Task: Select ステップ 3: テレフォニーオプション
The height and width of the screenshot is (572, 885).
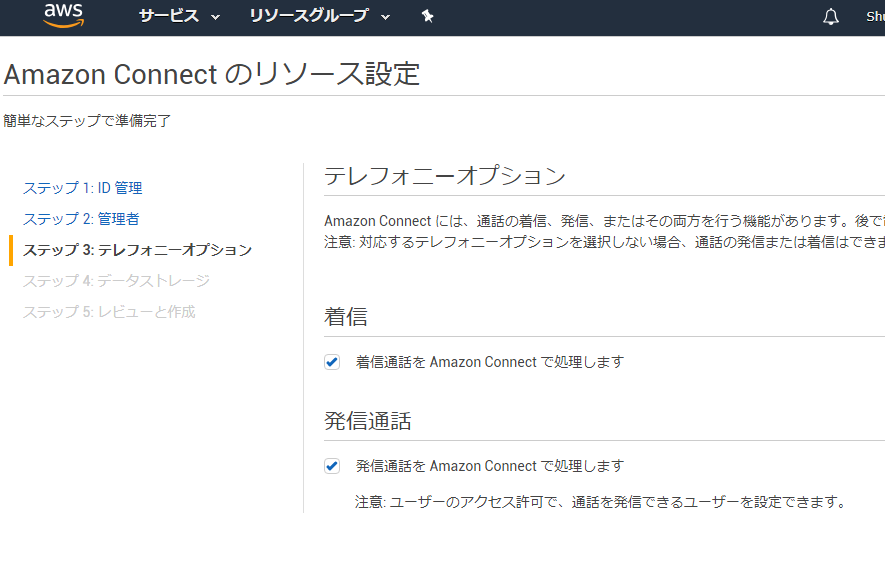Action: point(137,250)
